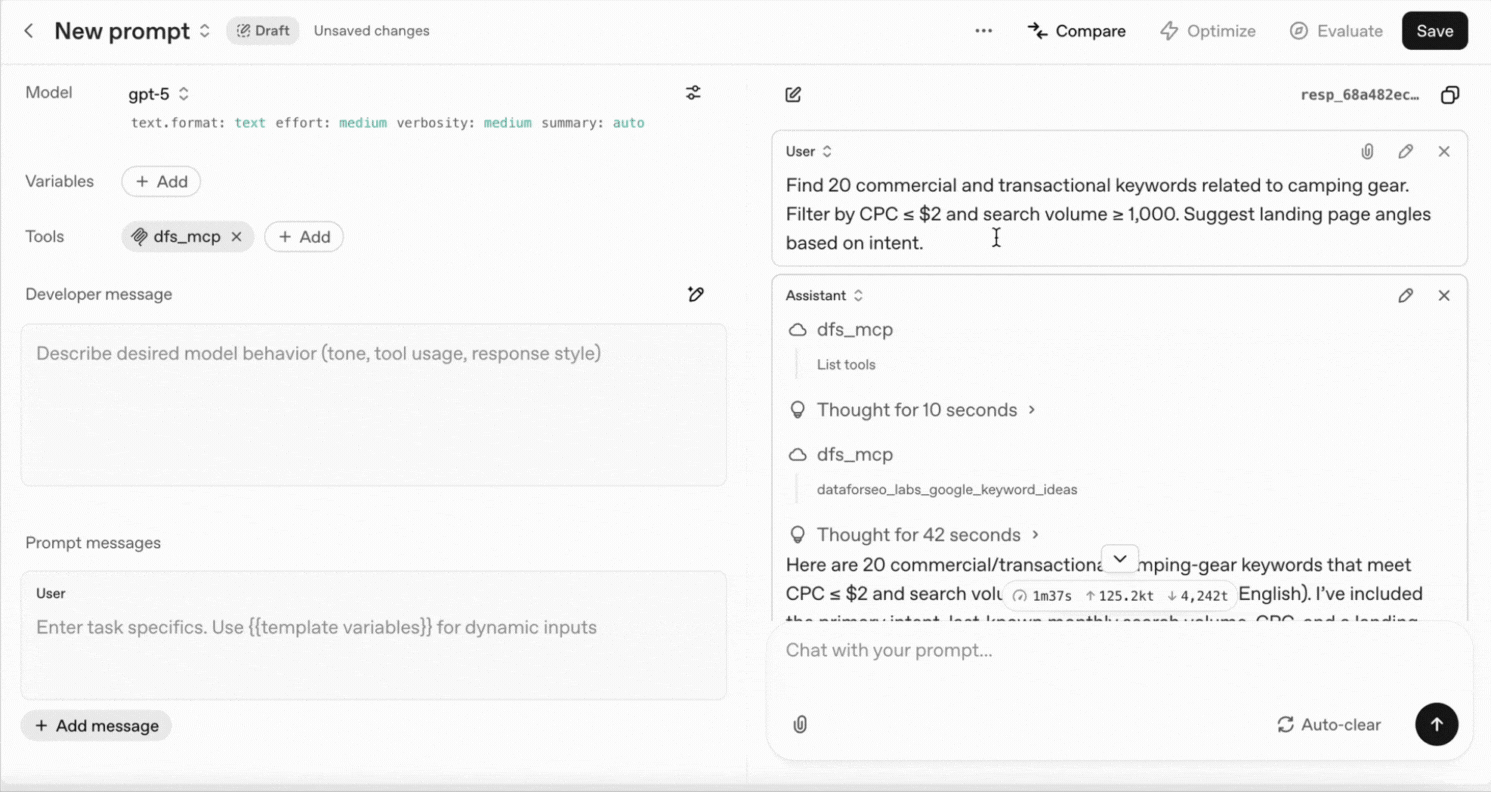
Task: Open the gpt-5 model dropdown
Action: tap(159, 94)
